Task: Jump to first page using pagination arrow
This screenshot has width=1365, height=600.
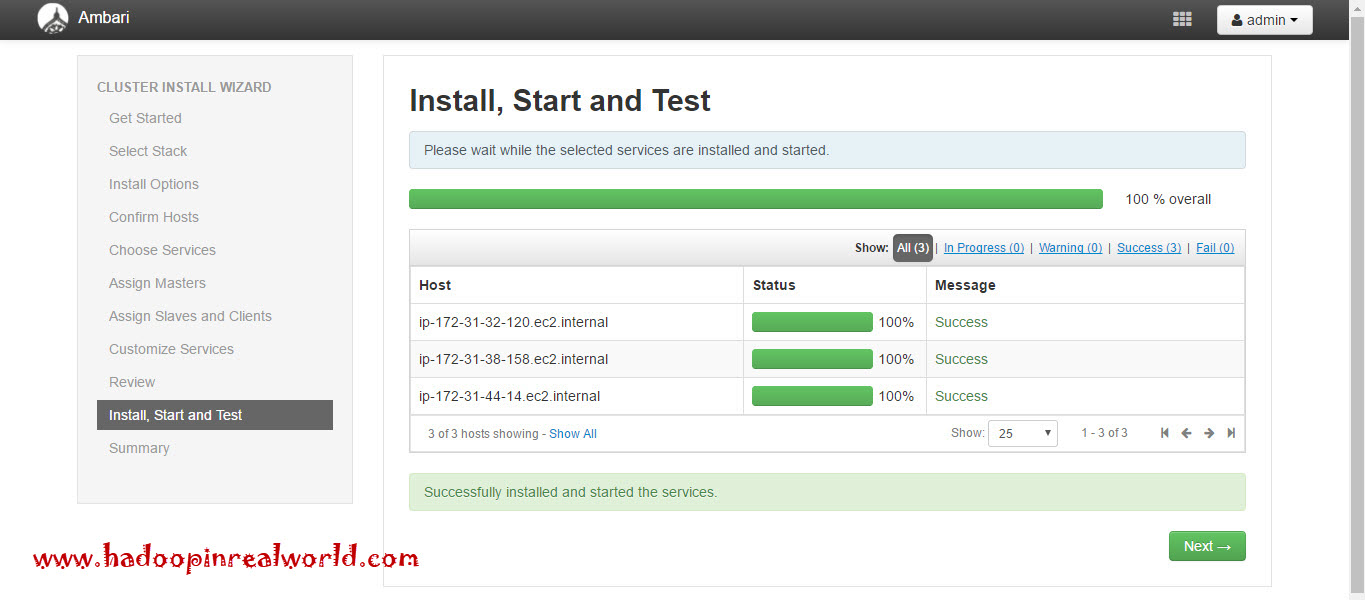Action: (1163, 432)
